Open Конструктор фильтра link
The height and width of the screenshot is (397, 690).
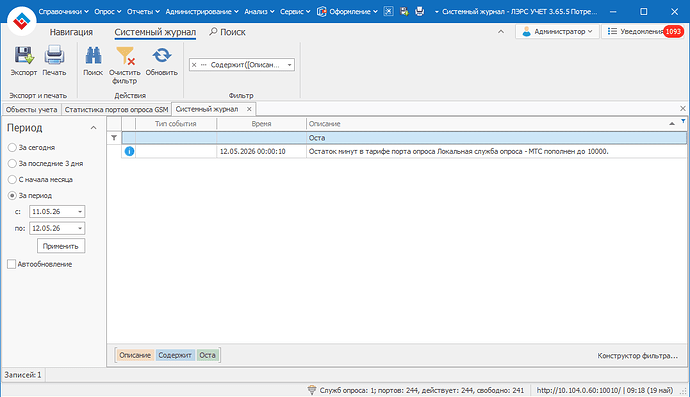(637, 356)
